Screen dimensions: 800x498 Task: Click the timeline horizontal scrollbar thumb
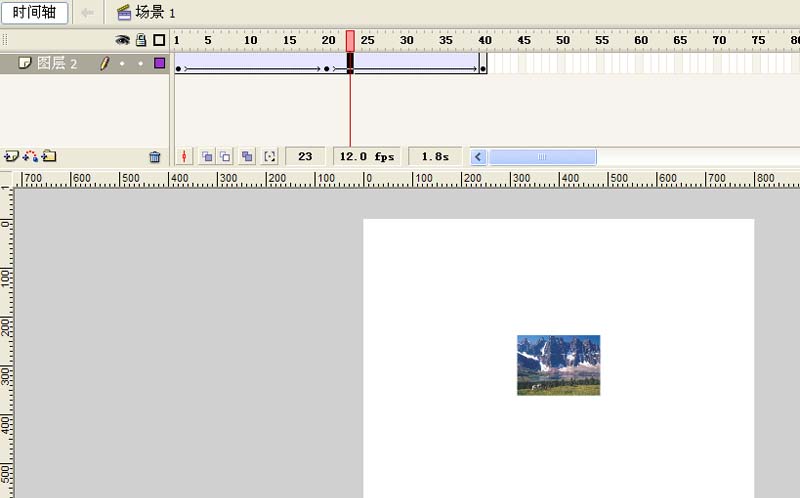tap(542, 157)
